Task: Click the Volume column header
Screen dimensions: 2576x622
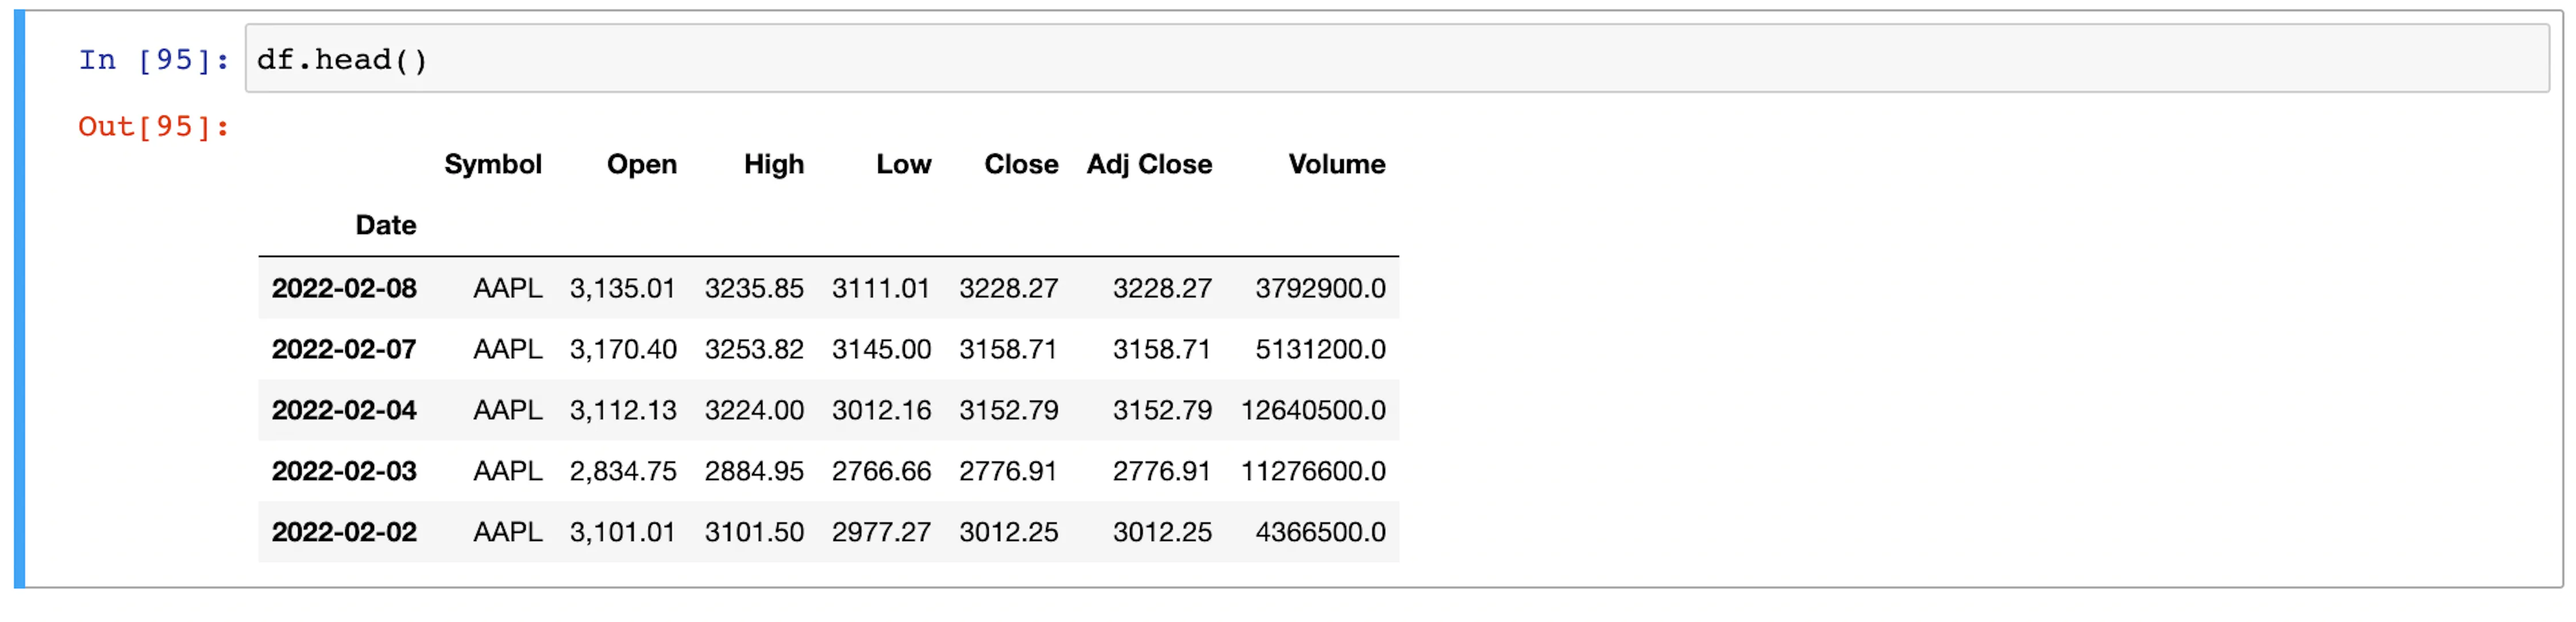Action: 1336,164
